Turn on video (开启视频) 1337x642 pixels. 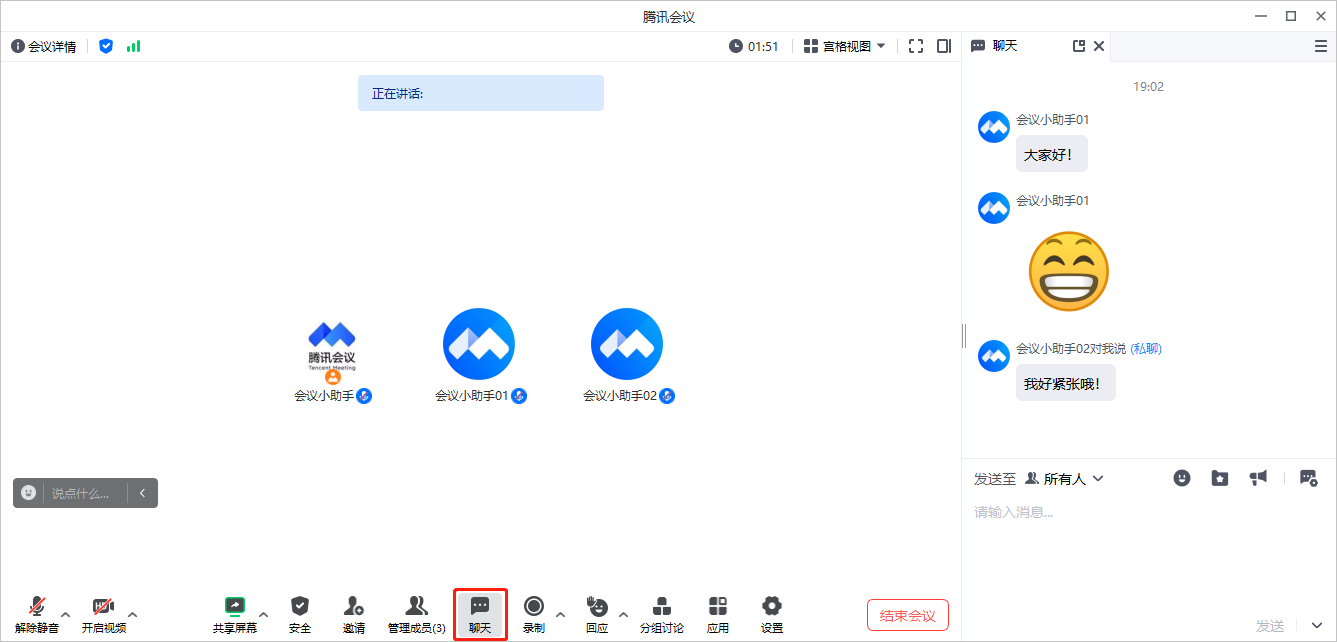(x=104, y=615)
